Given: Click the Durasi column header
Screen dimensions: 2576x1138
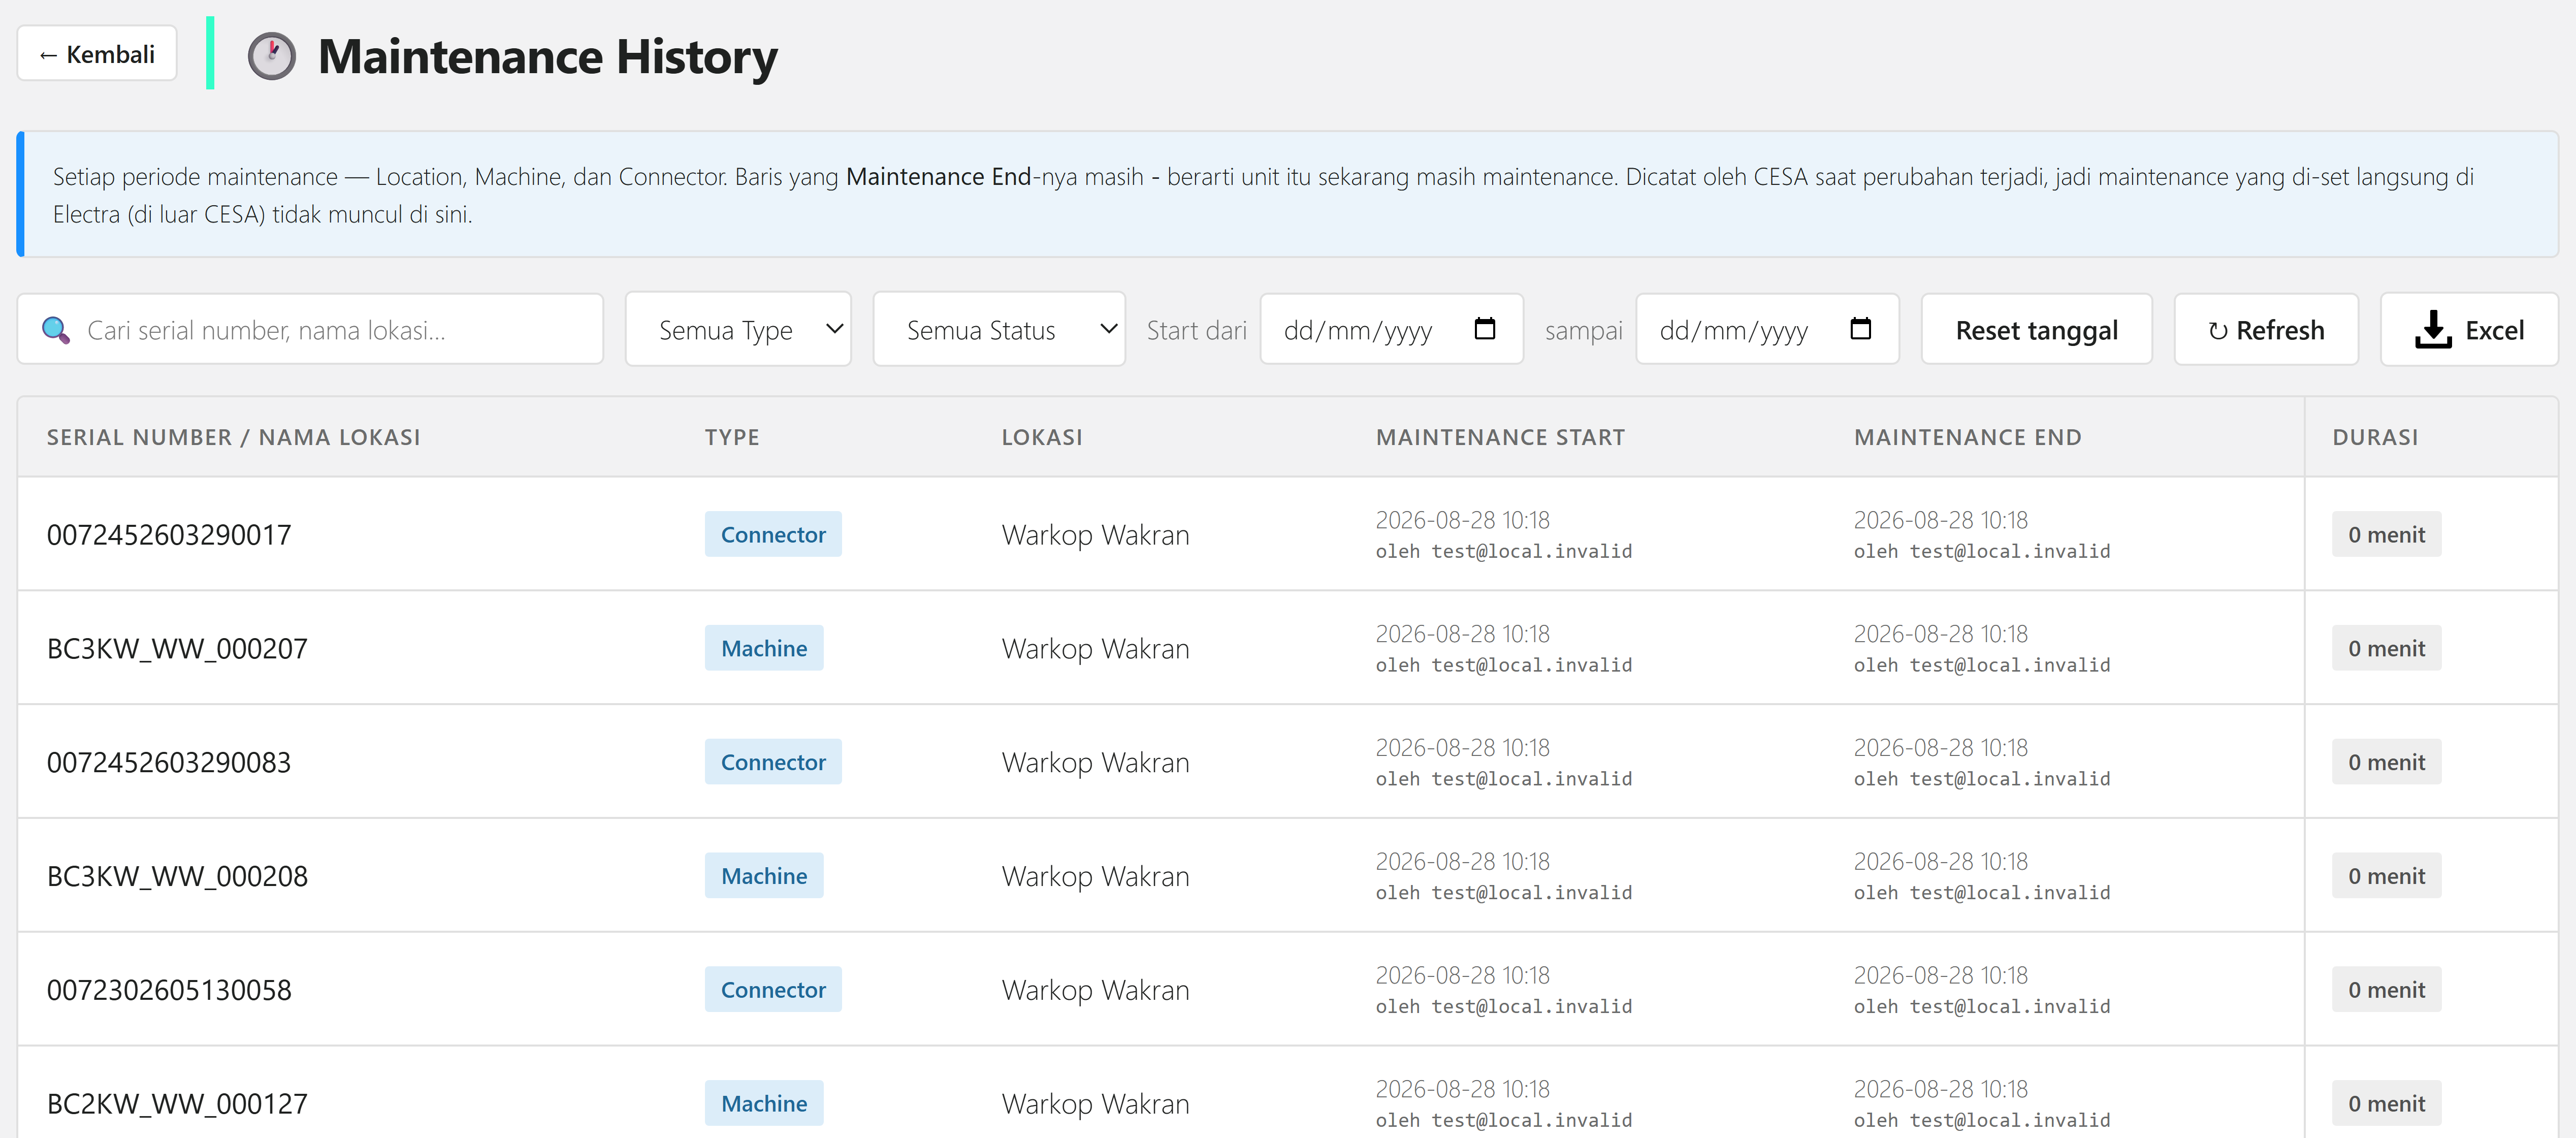Looking at the screenshot, I should [2375, 437].
